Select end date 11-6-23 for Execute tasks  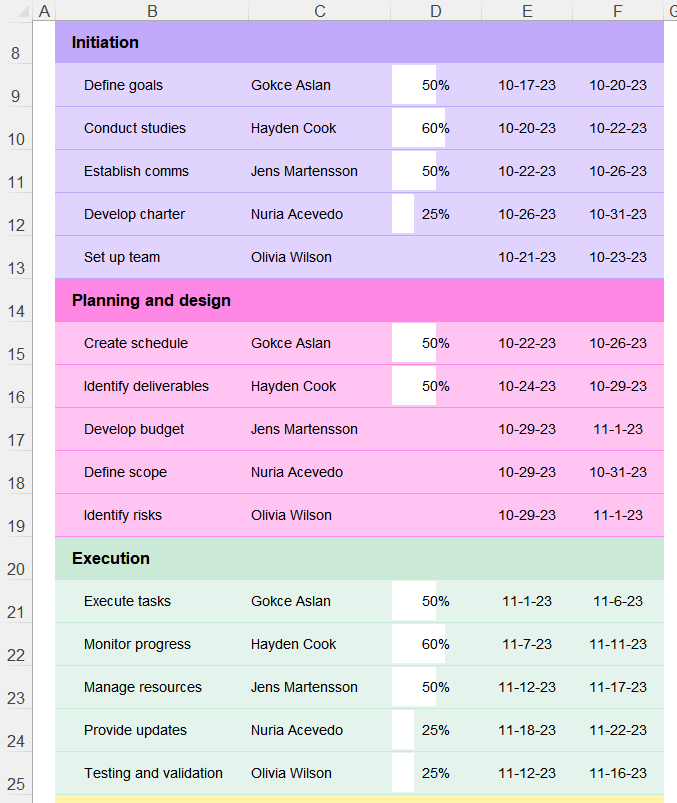(x=618, y=601)
